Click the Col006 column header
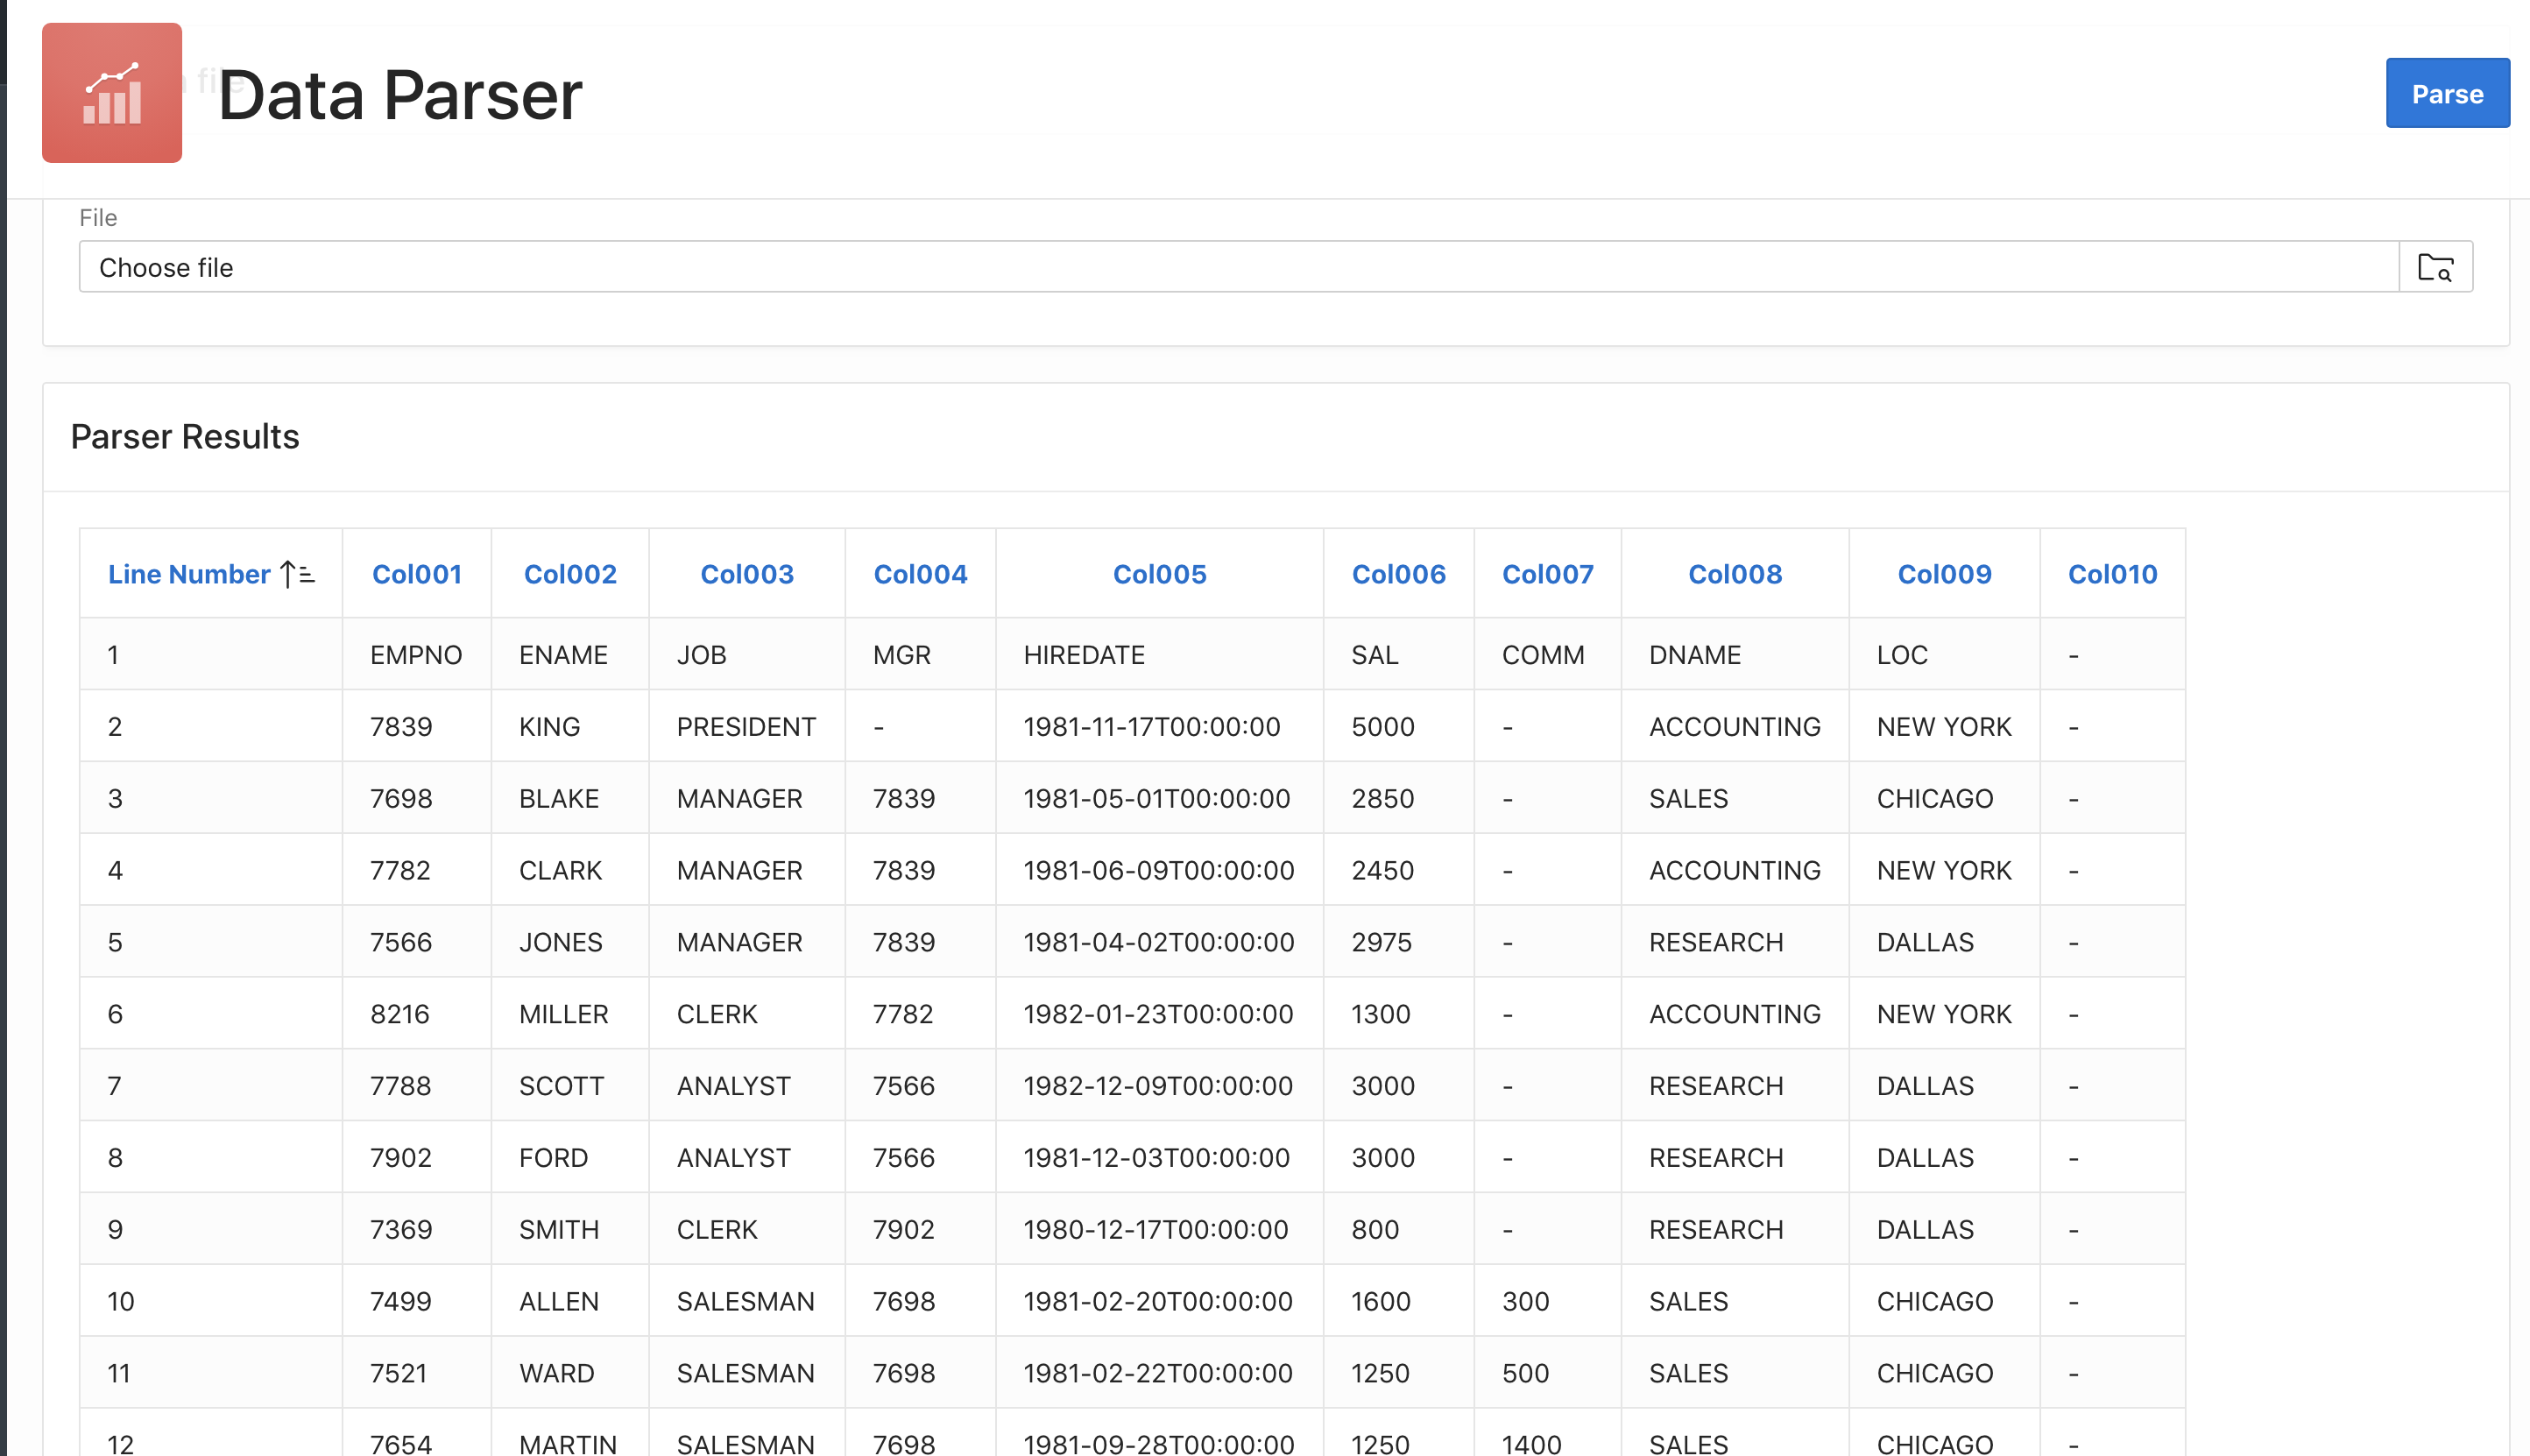Image resolution: width=2530 pixels, height=1456 pixels. pos(1398,574)
